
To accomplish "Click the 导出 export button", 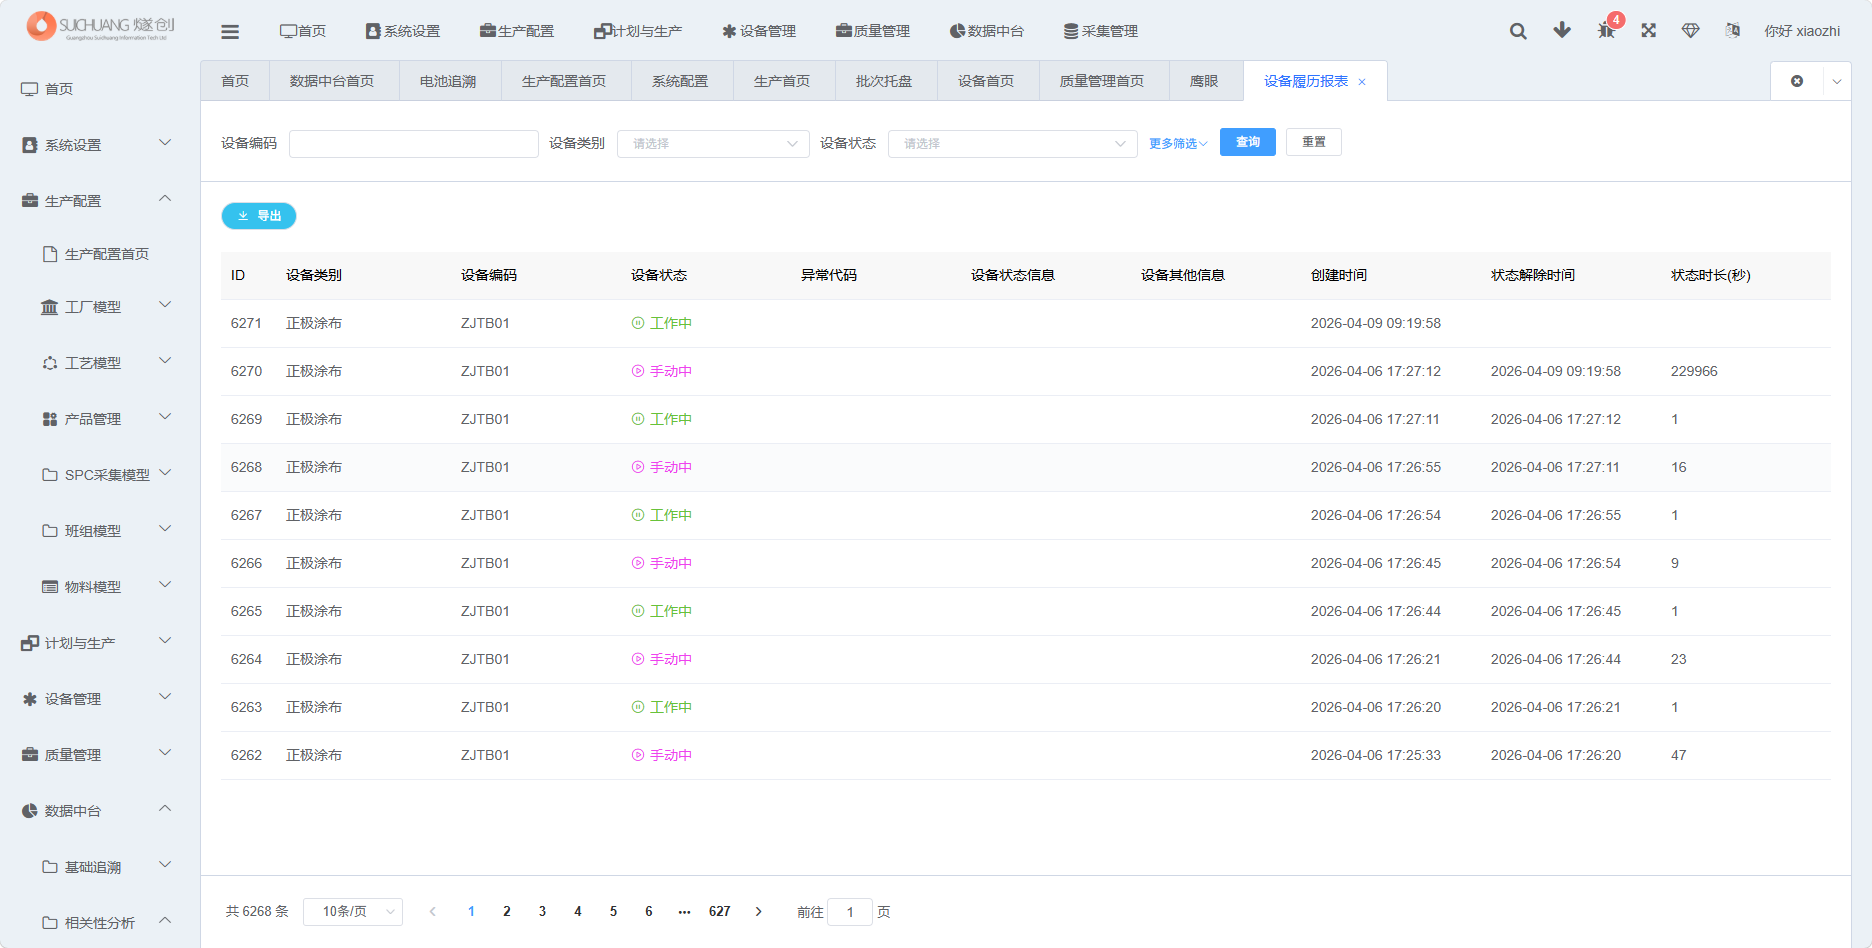I will 259,216.
